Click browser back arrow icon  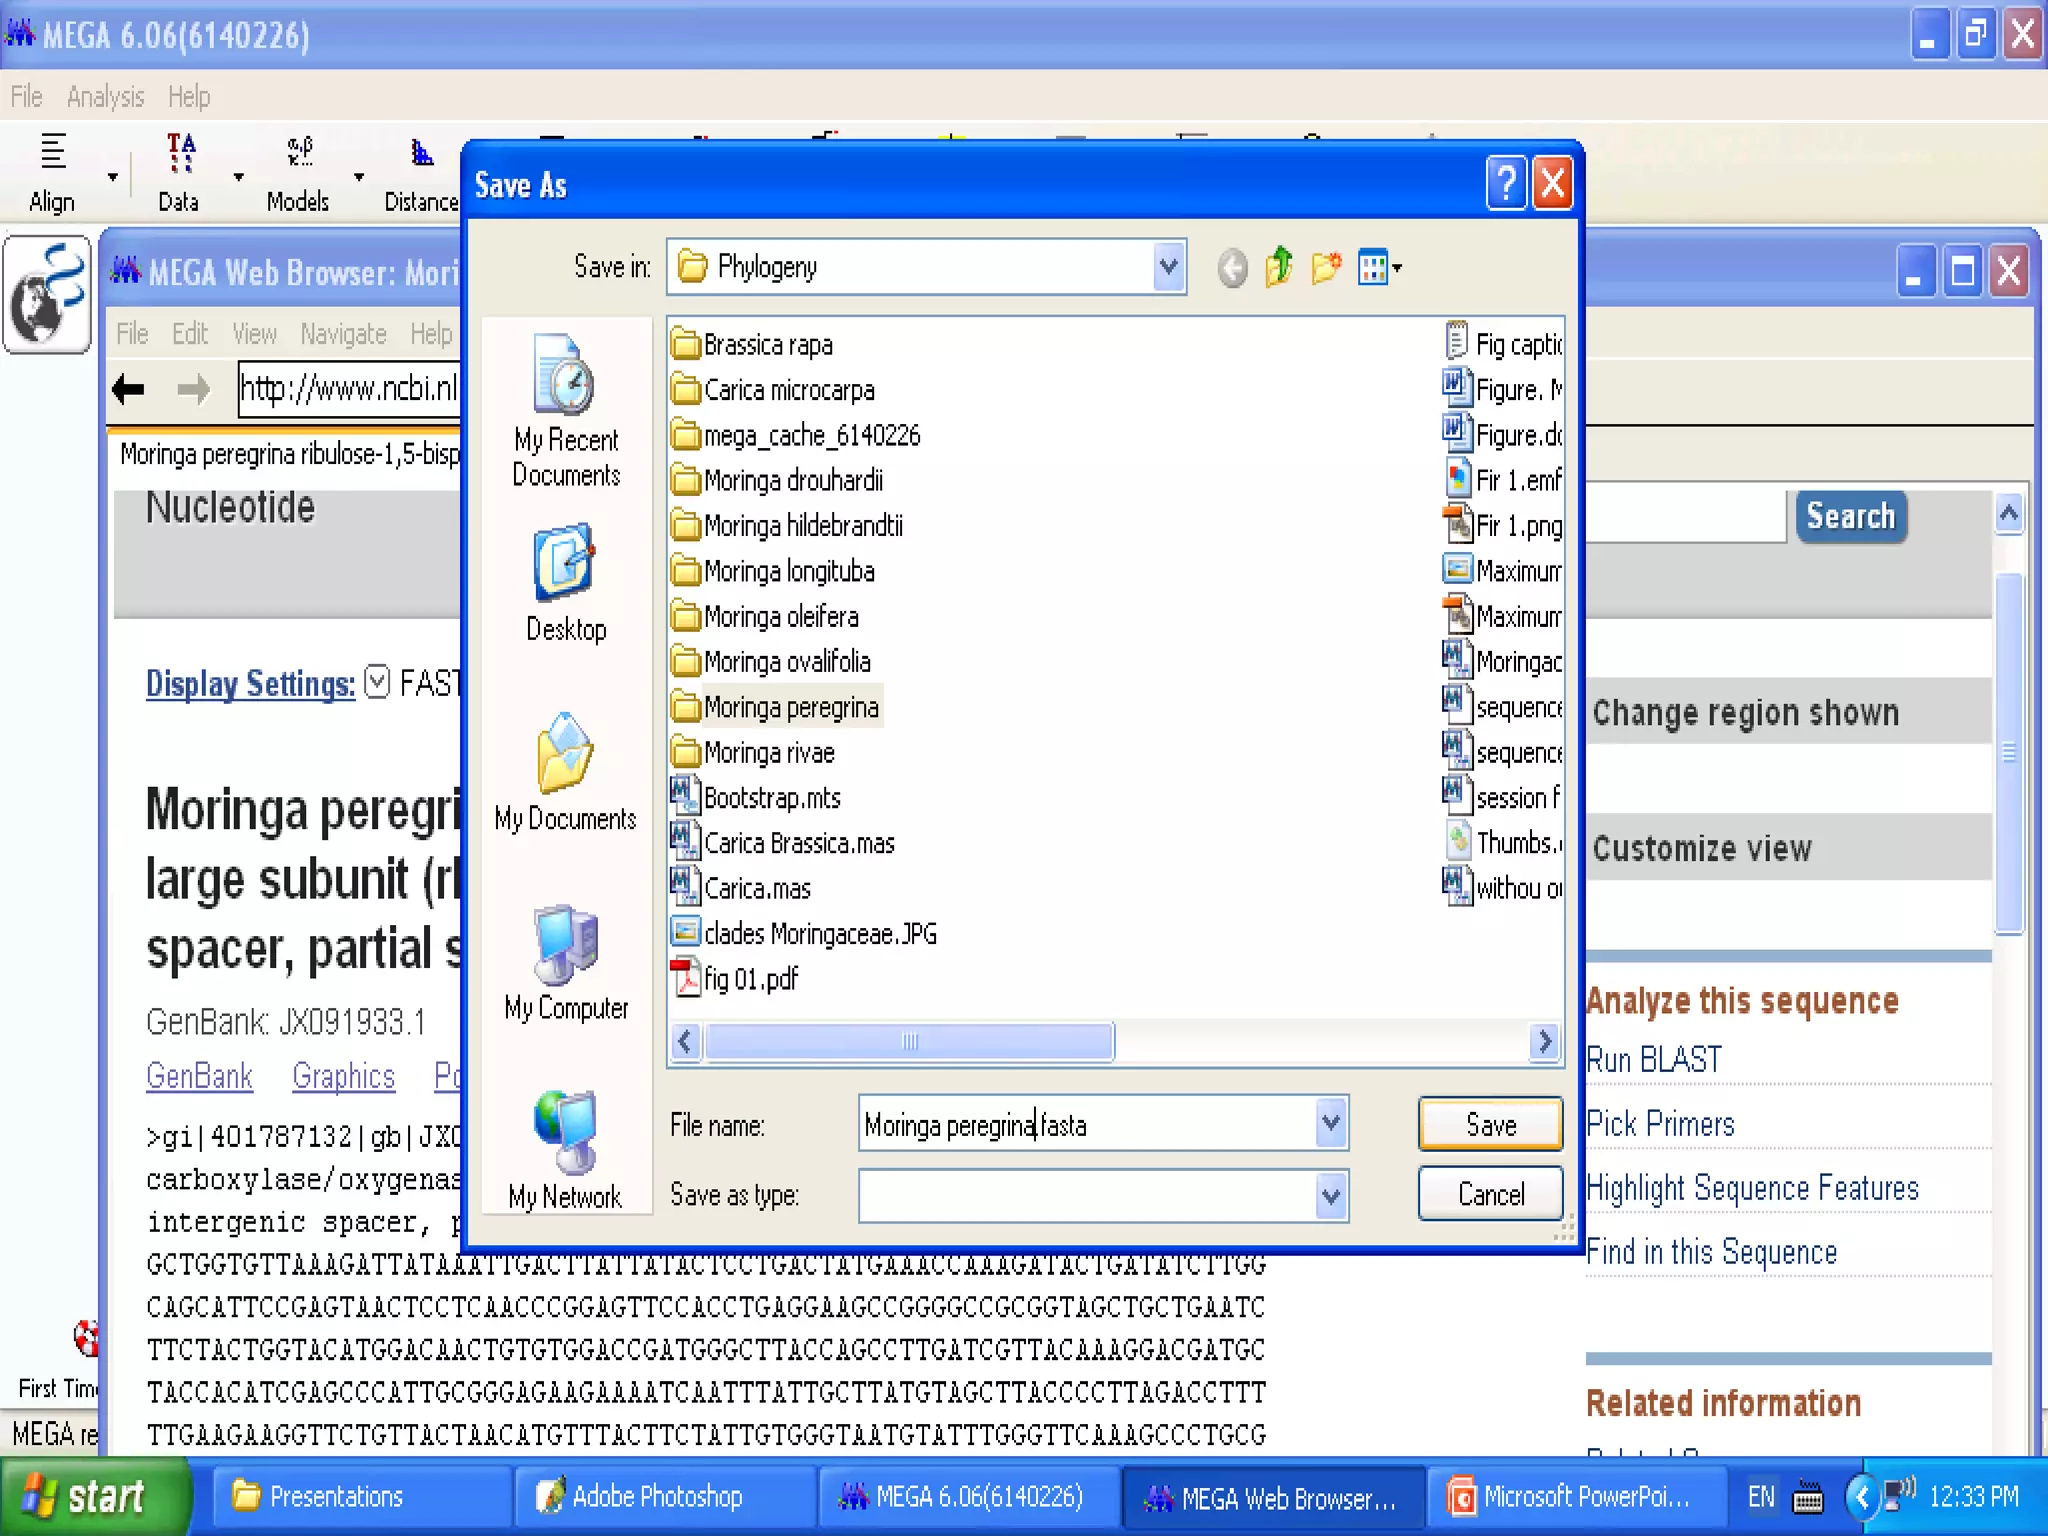pyautogui.click(x=129, y=389)
